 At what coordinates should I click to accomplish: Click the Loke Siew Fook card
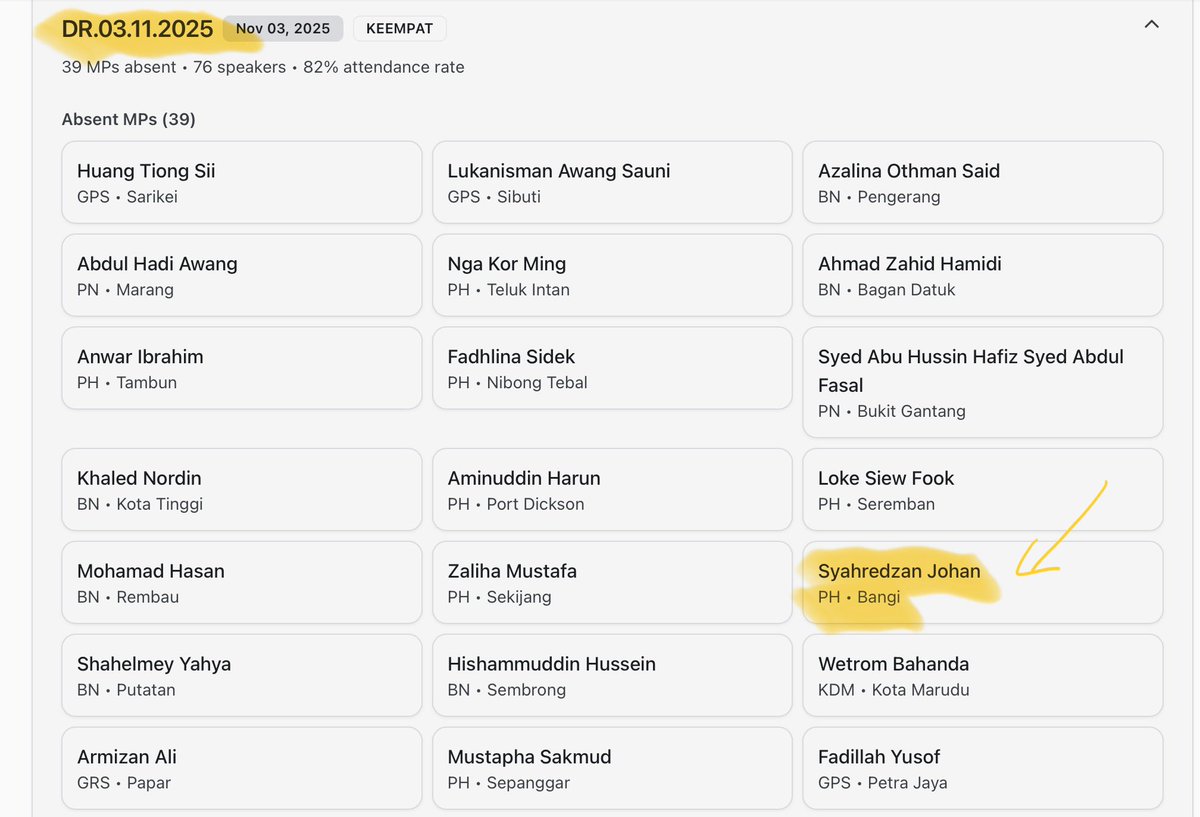[983, 489]
